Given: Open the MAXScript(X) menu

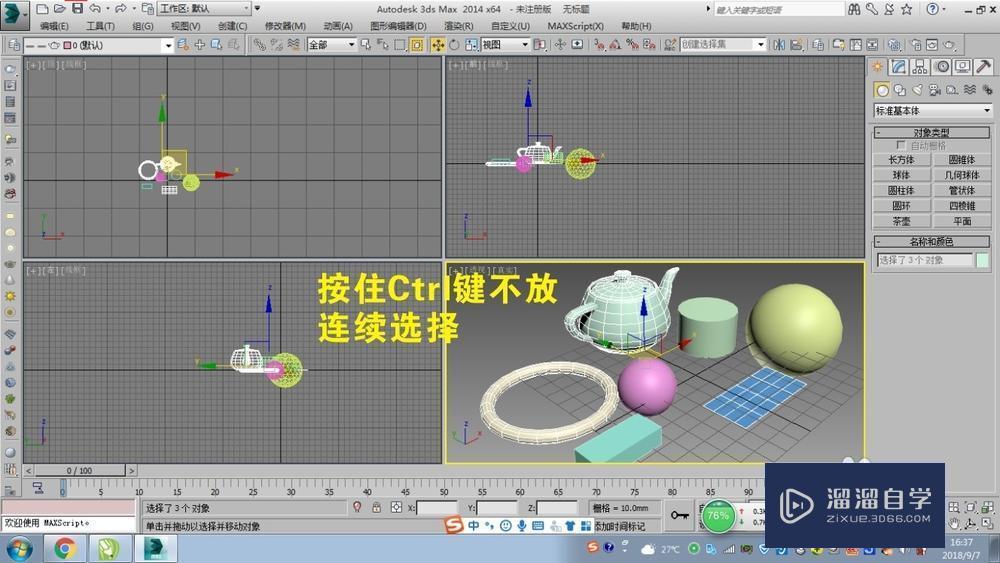Looking at the screenshot, I should click(575, 26).
